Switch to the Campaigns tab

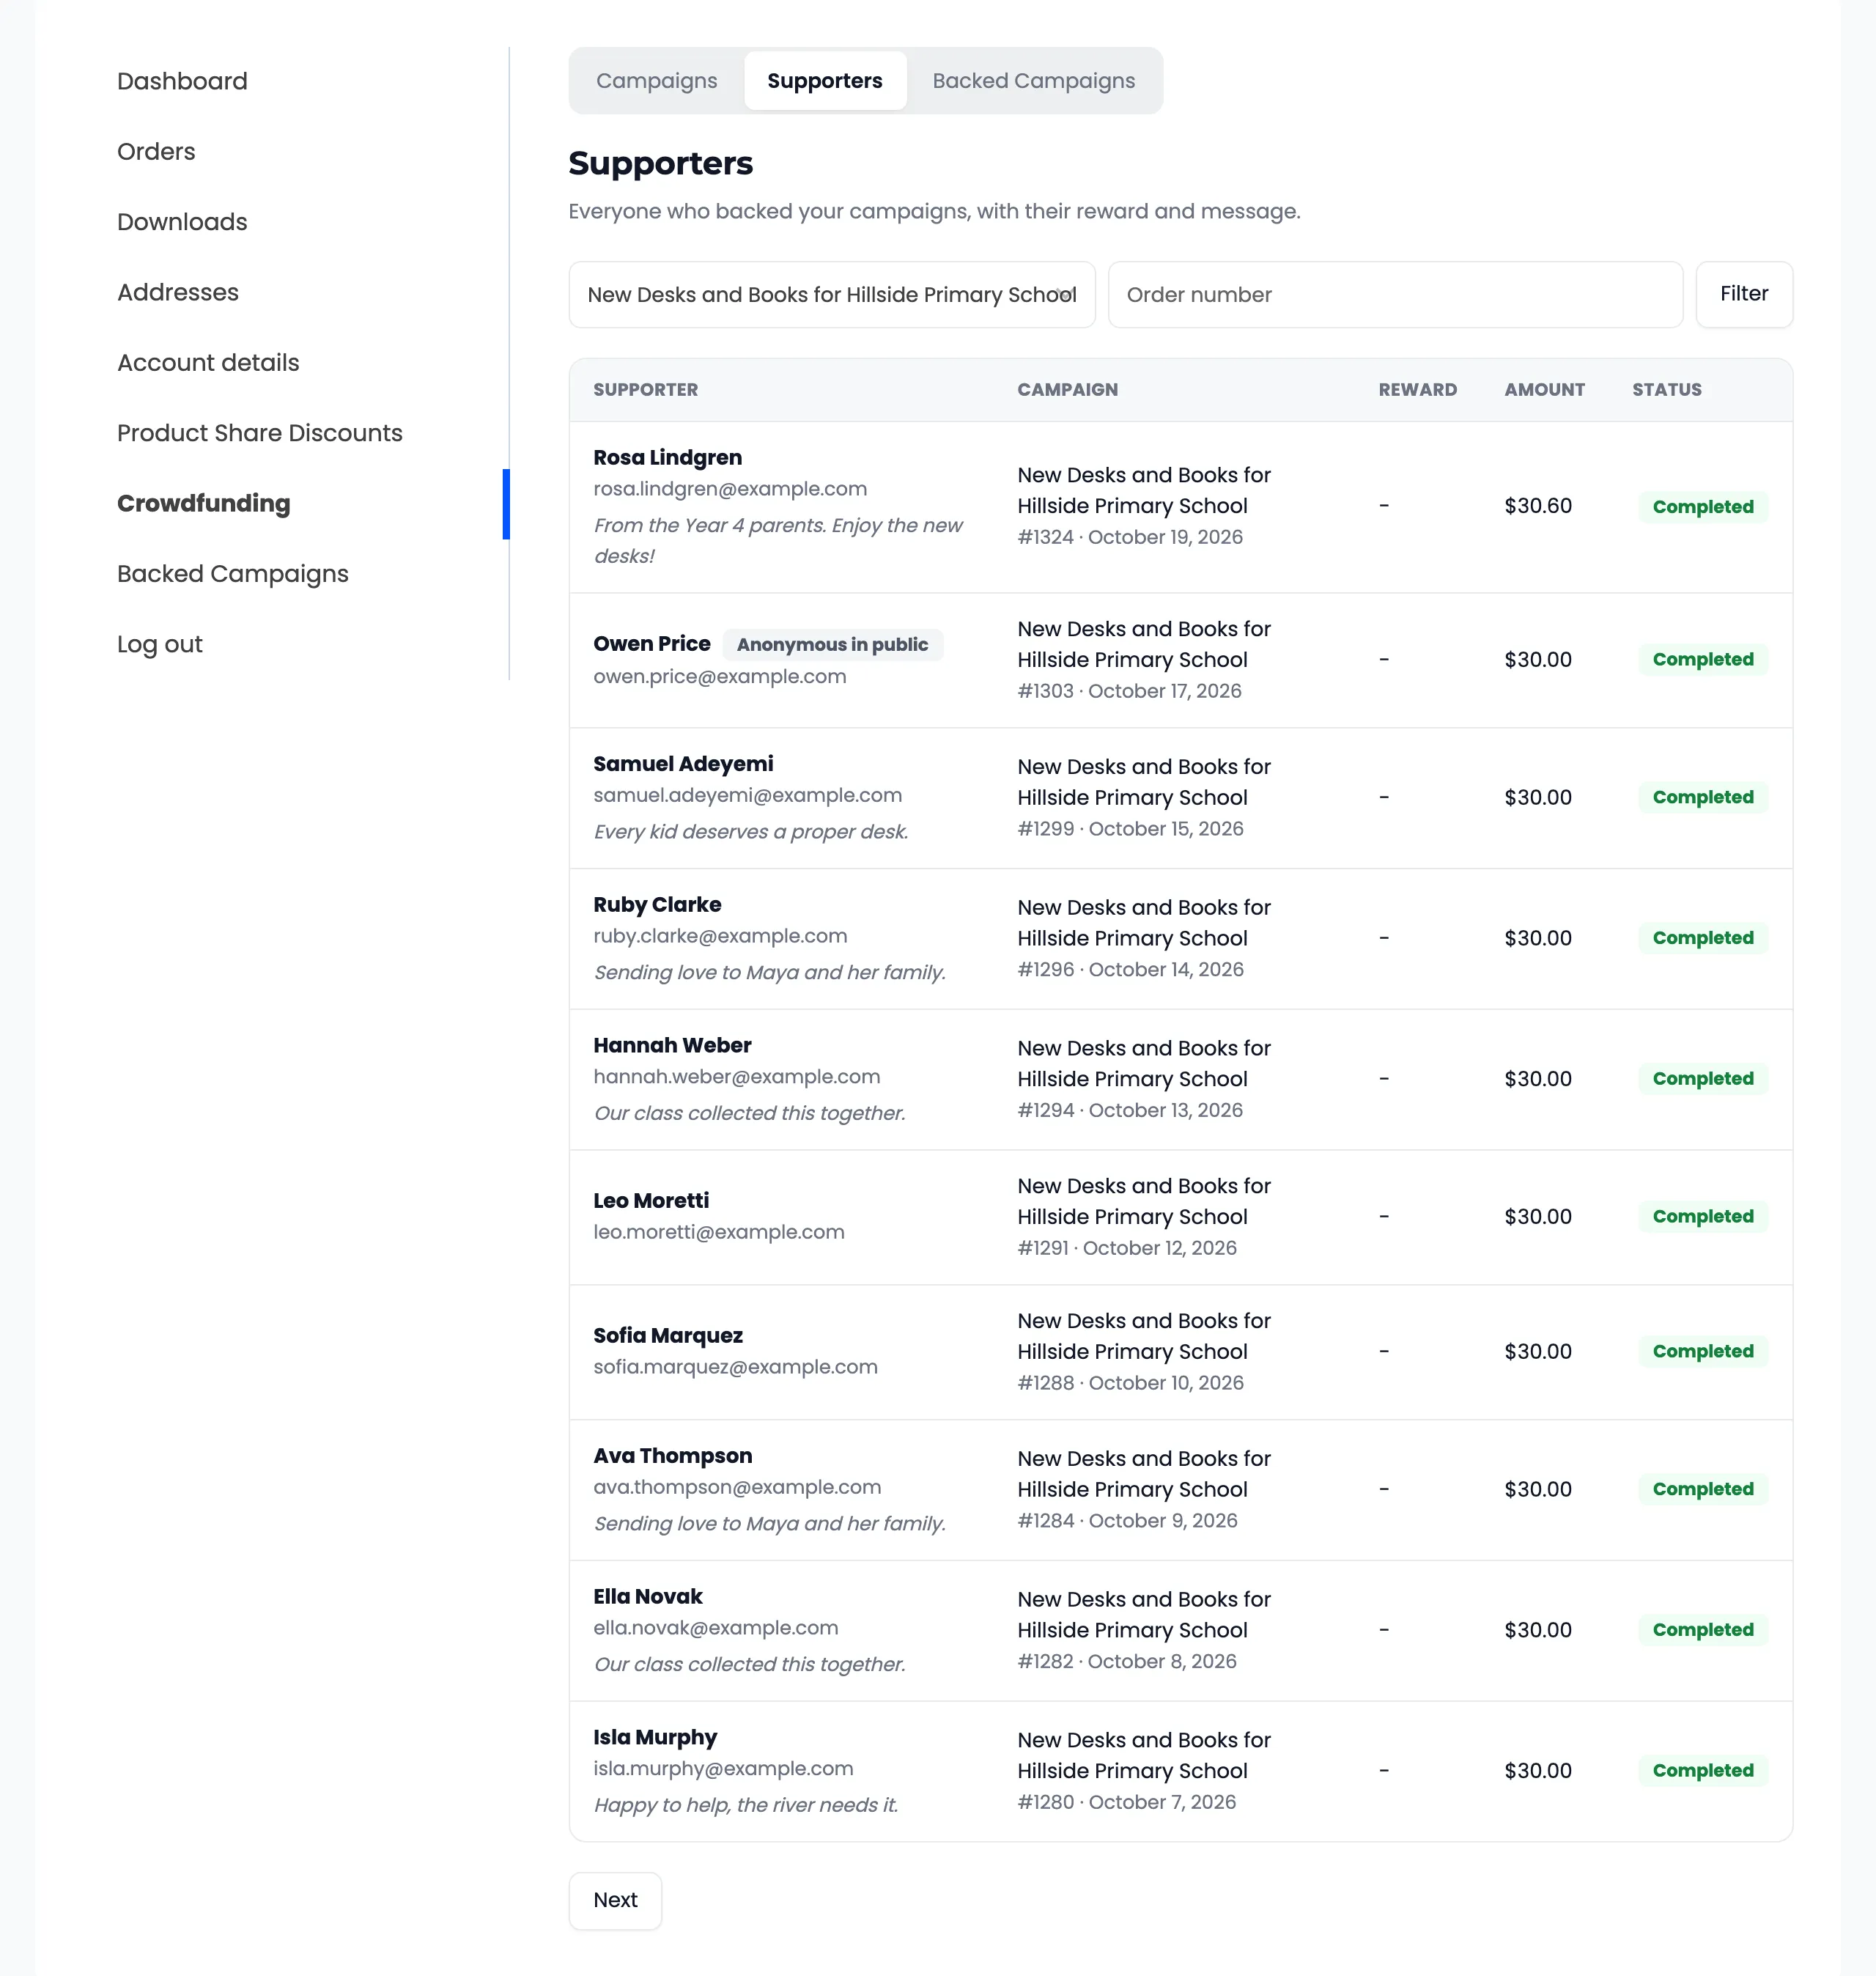click(656, 81)
